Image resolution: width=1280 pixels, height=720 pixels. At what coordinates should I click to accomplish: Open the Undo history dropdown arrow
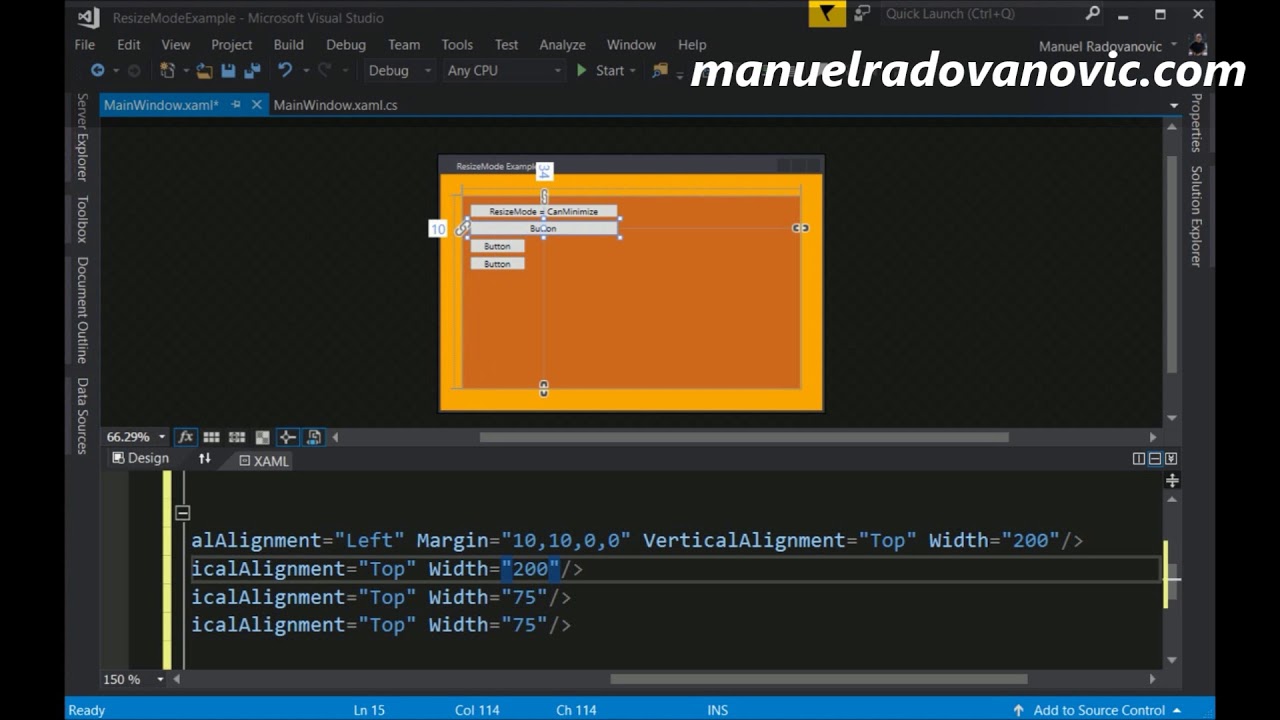click(306, 71)
